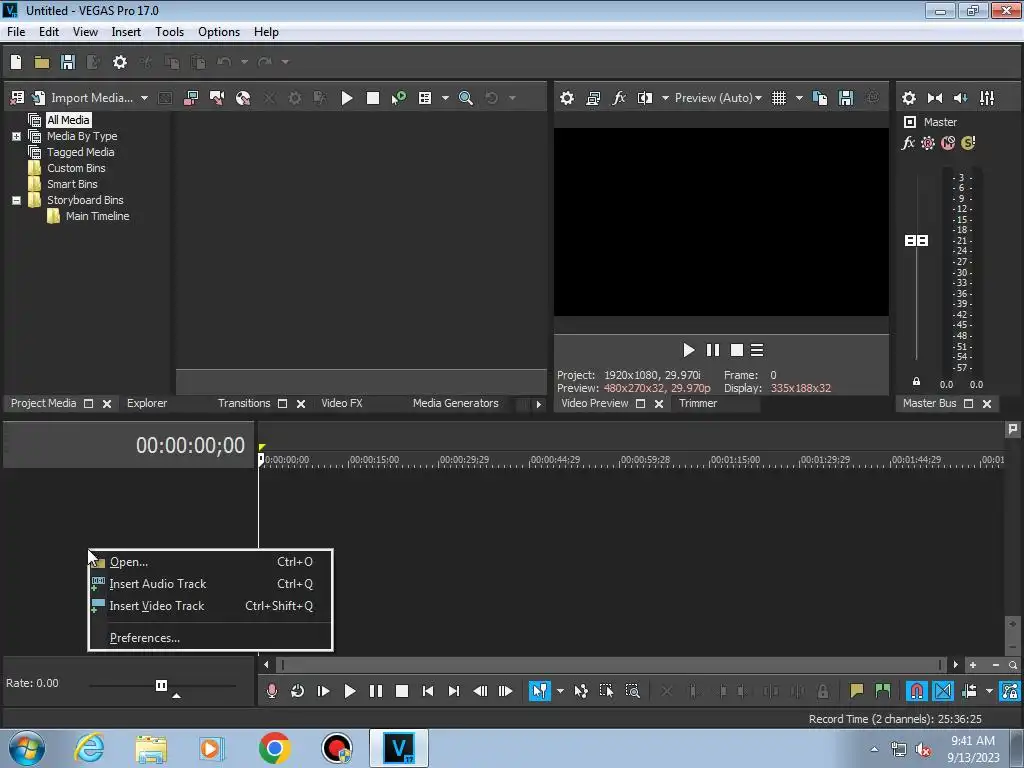The height and width of the screenshot is (768, 1024).
Task: Adjust the Master volume fader handle
Action: click(x=916, y=241)
